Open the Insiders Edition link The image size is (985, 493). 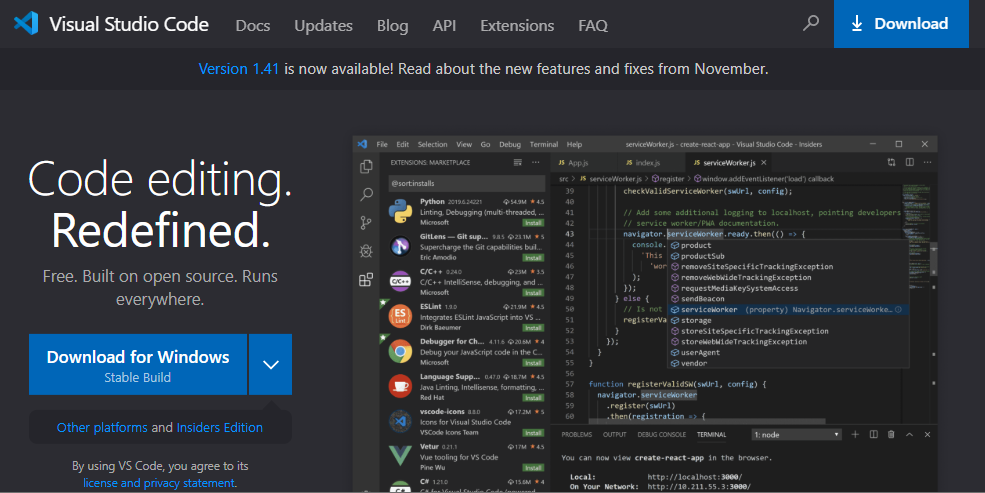coord(220,427)
